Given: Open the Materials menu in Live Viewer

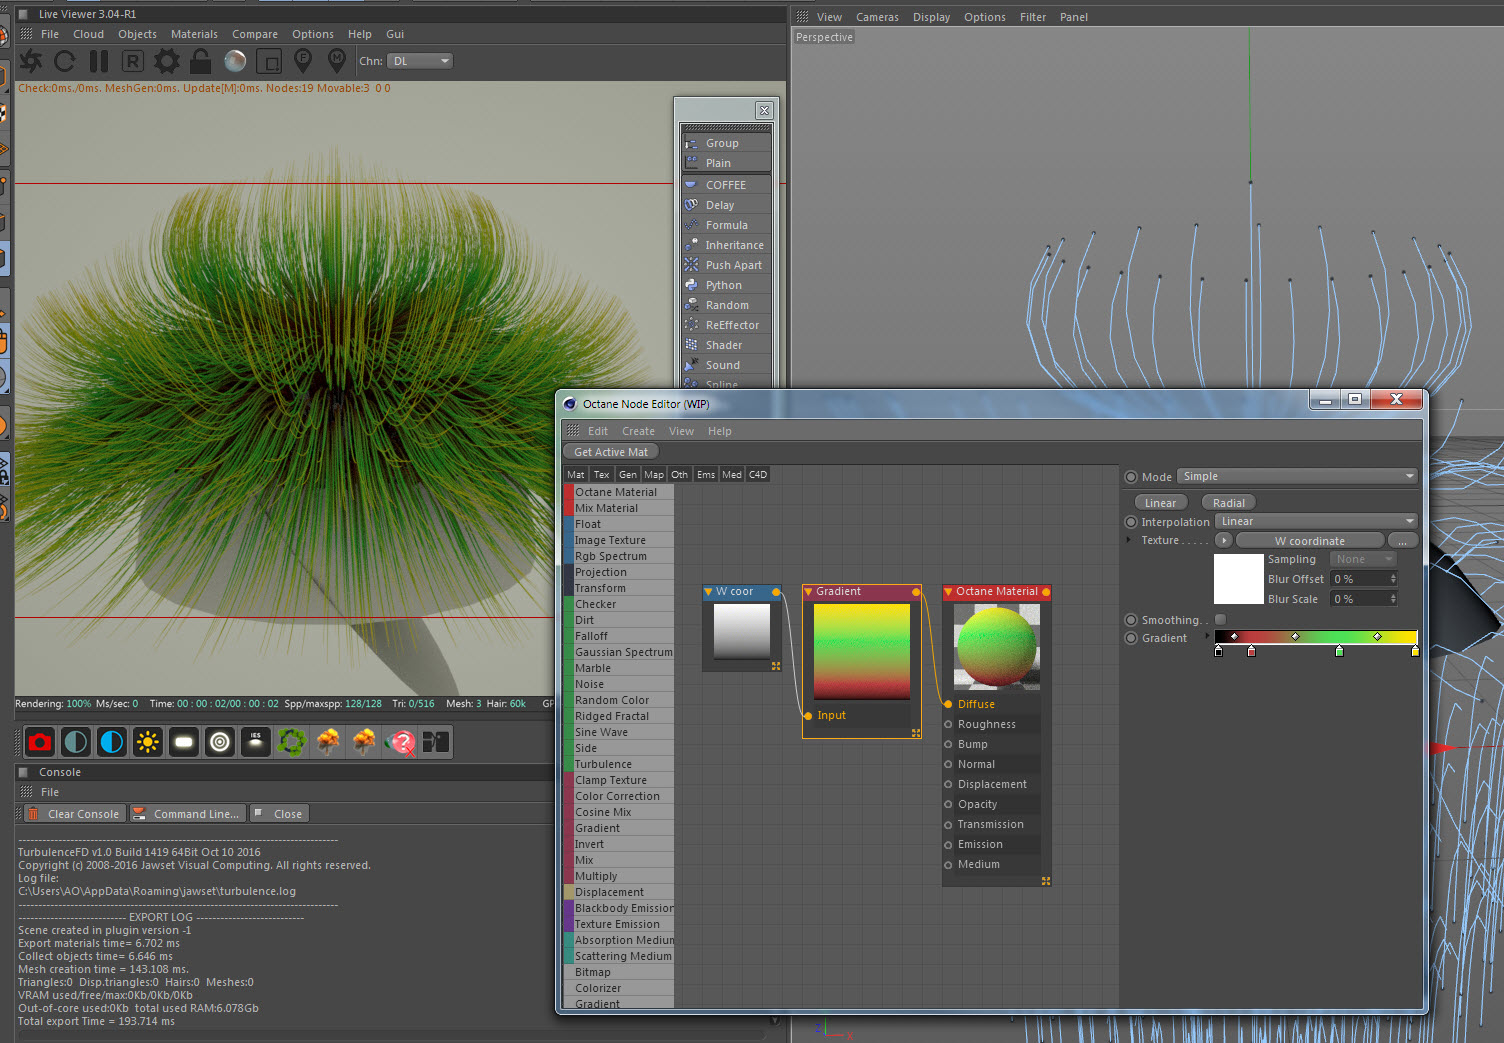Looking at the screenshot, I should point(194,34).
